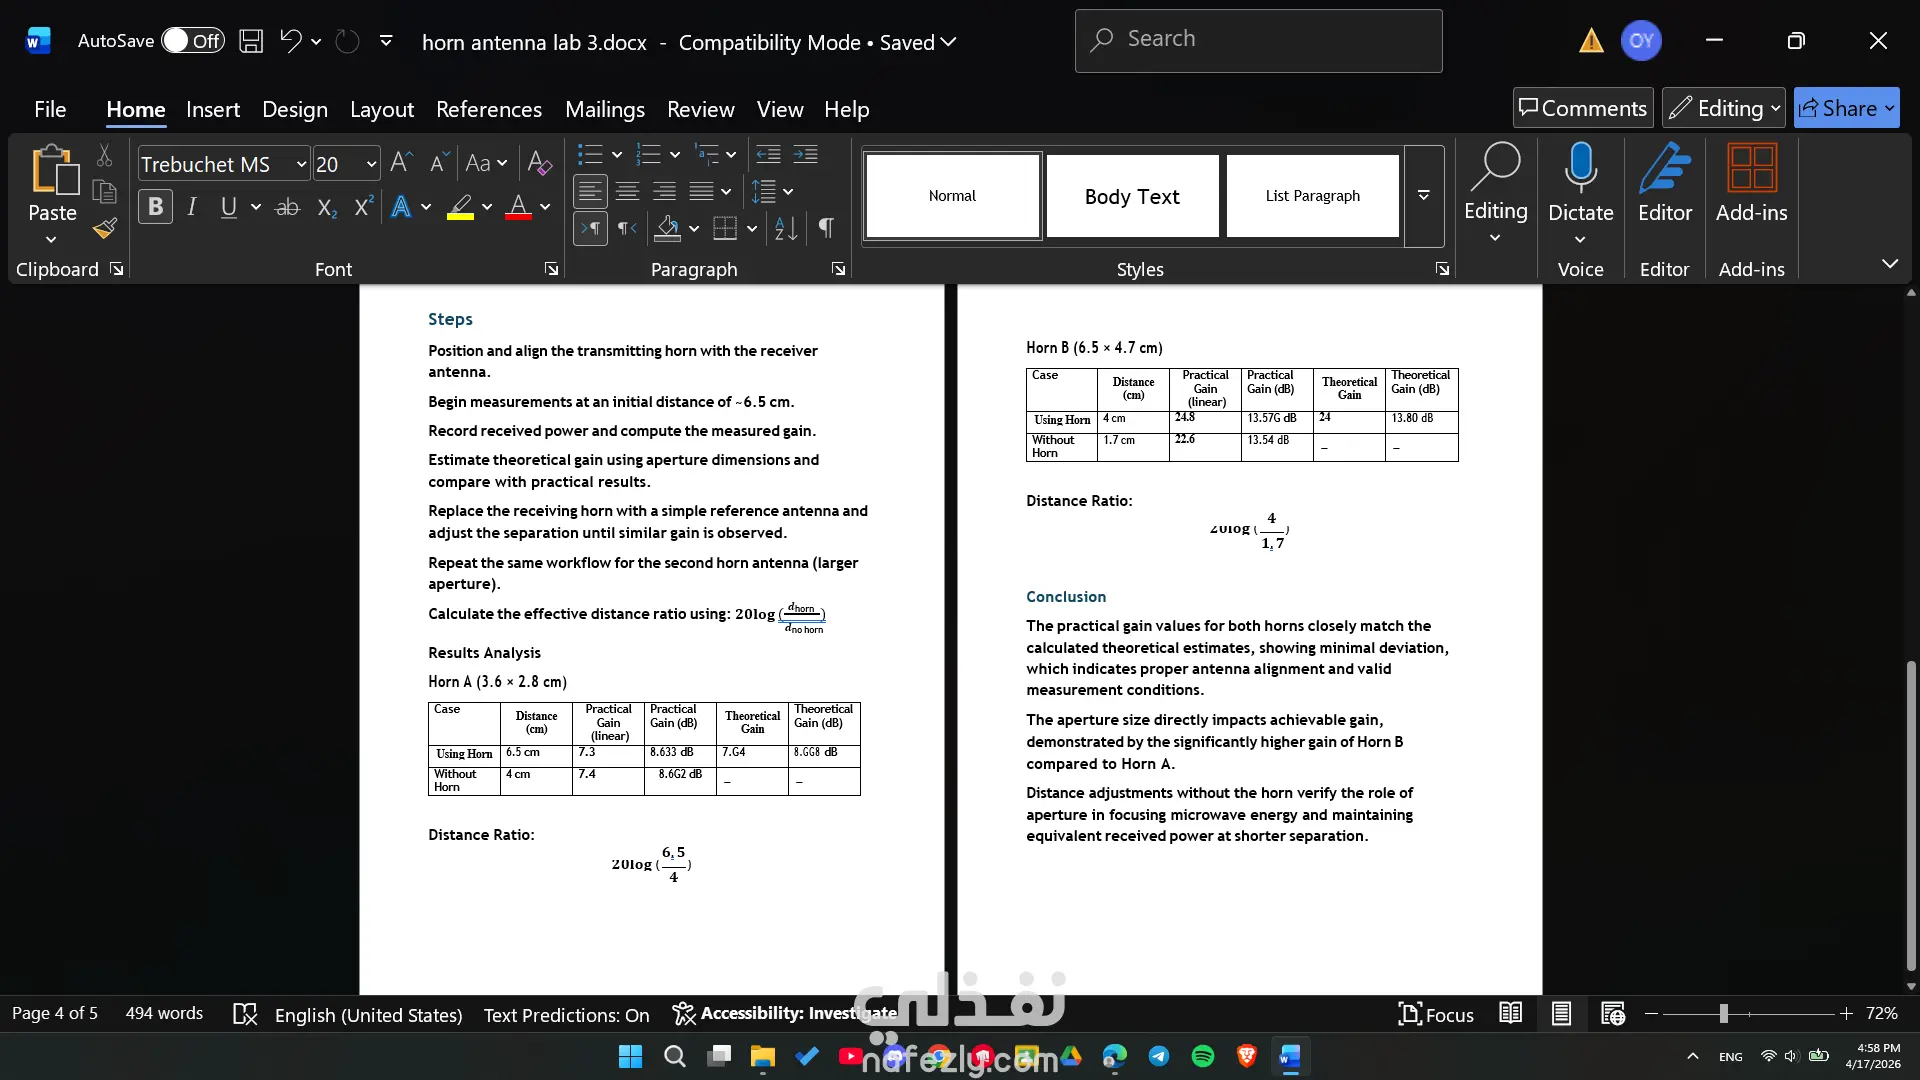Open the font name dropdown

(301, 164)
